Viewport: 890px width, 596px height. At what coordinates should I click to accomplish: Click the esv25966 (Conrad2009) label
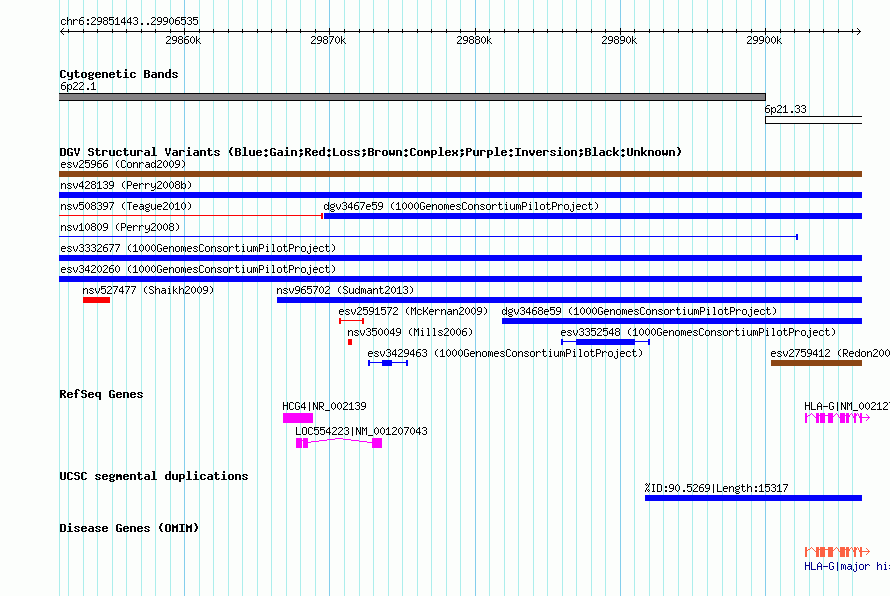click(123, 164)
